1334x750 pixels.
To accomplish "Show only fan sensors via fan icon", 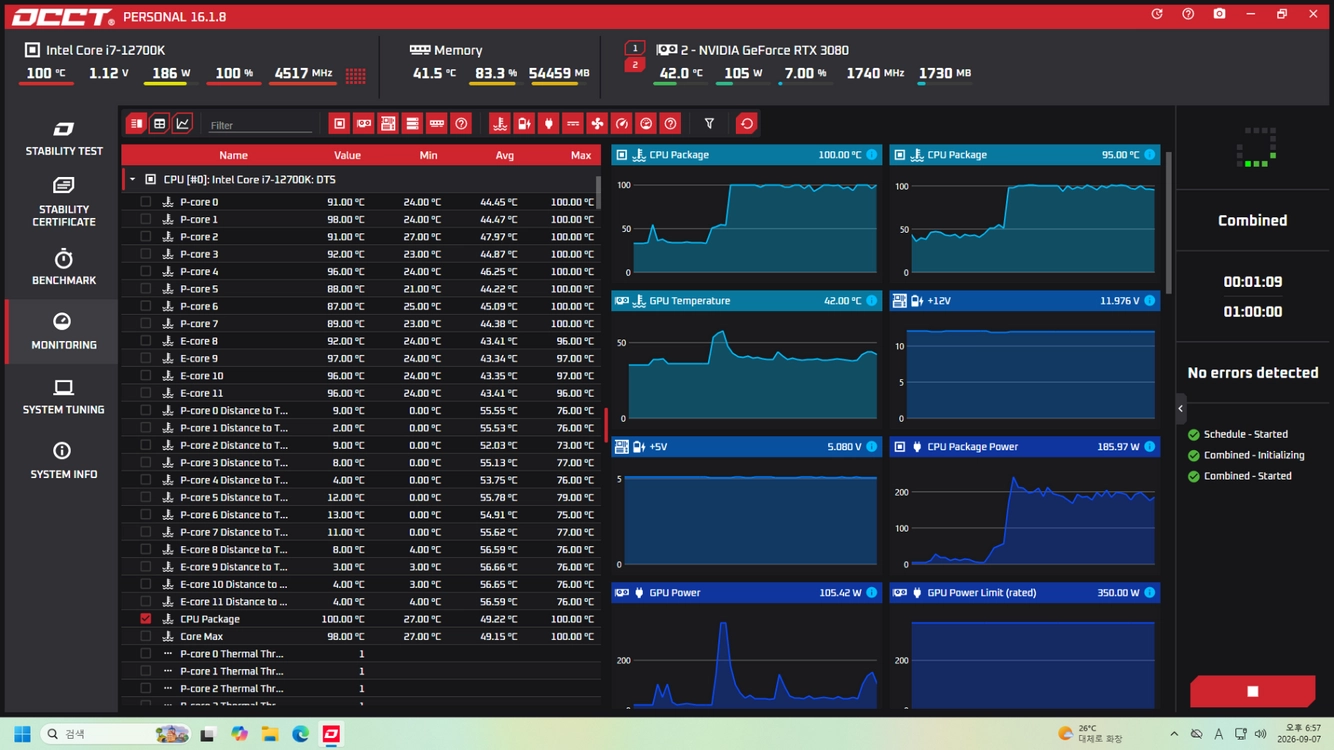I will pos(597,124).
